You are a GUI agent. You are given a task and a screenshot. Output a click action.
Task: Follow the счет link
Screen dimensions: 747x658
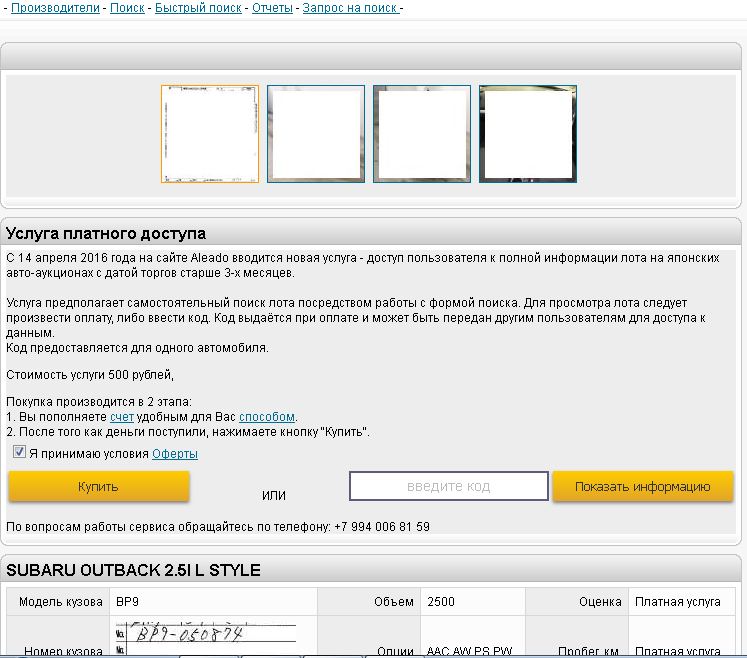pyautogui.click(x=121, y=417)
